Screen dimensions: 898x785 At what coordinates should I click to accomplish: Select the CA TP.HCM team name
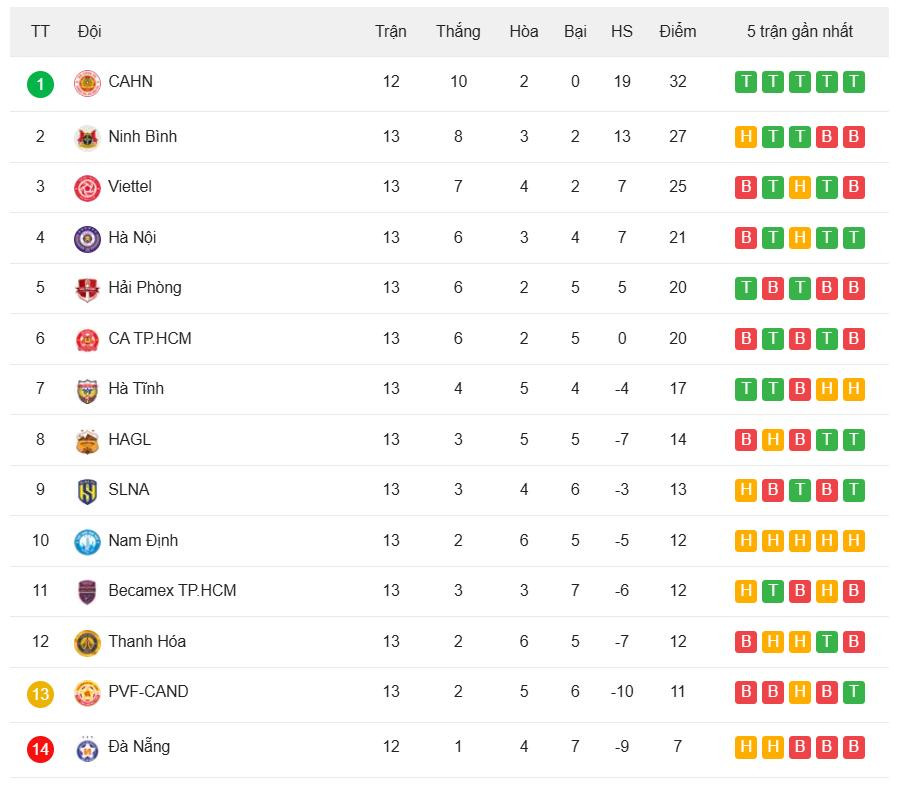[150, 338]
